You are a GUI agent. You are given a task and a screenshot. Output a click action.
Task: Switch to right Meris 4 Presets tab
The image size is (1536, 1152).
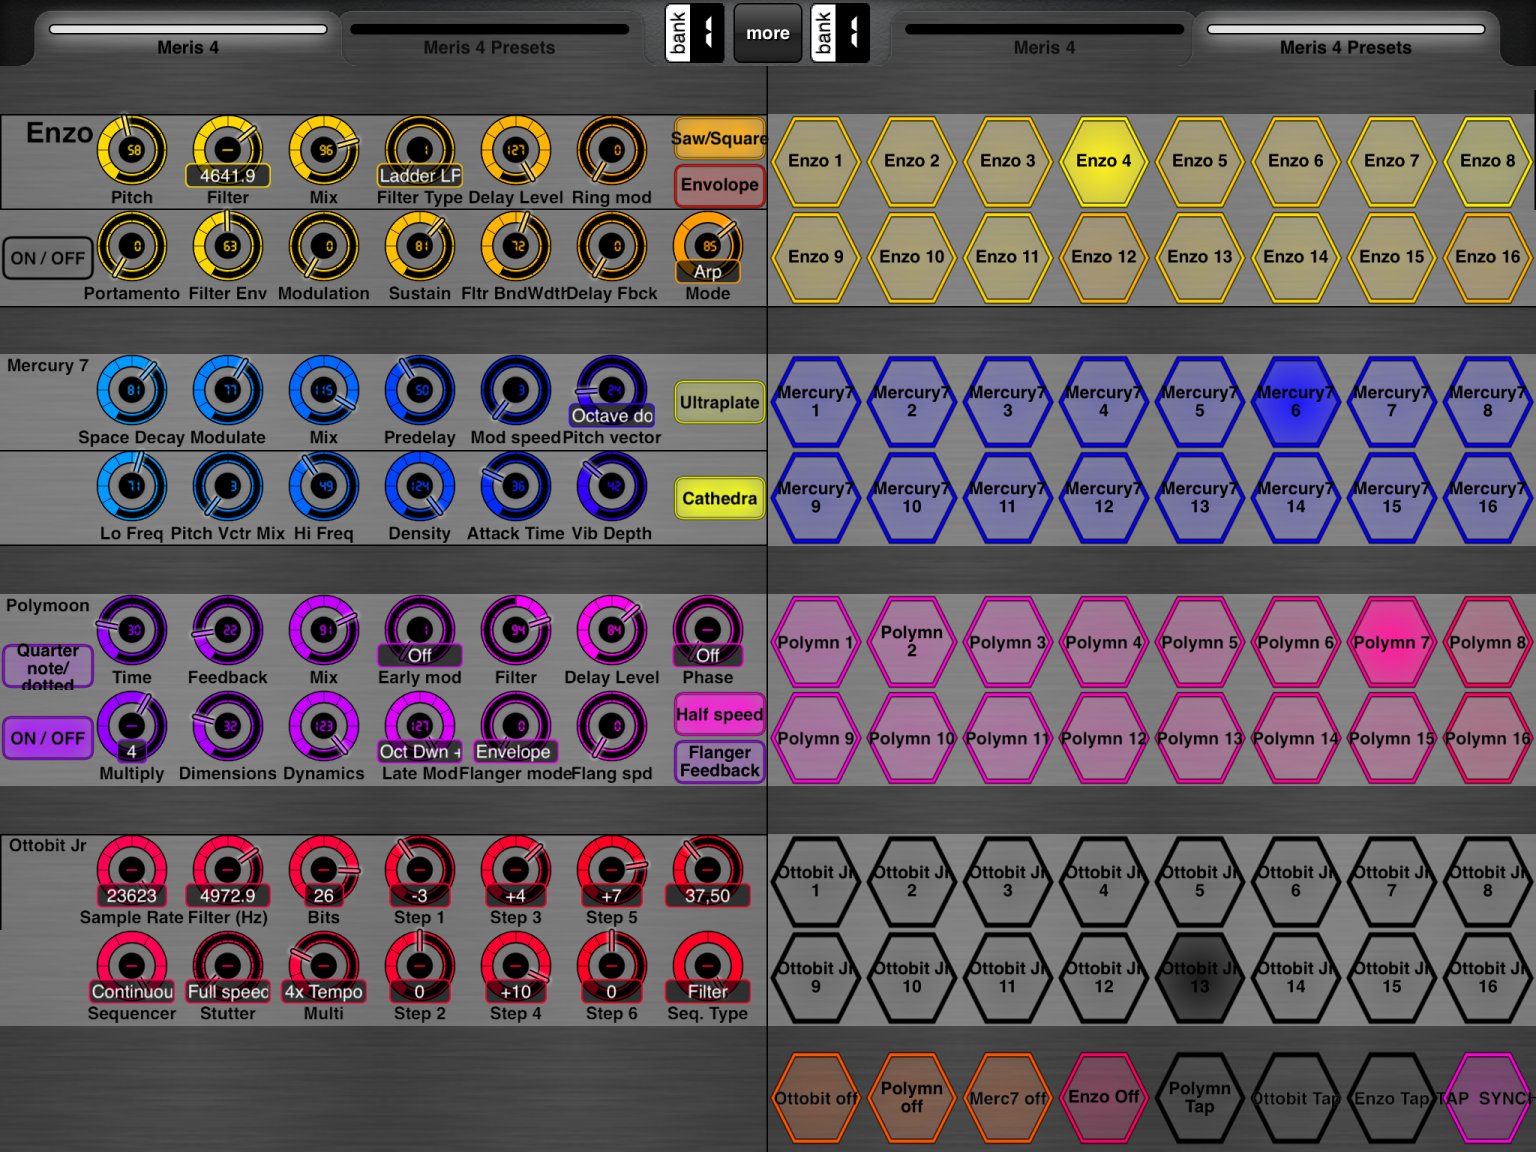coord(1346,40)
